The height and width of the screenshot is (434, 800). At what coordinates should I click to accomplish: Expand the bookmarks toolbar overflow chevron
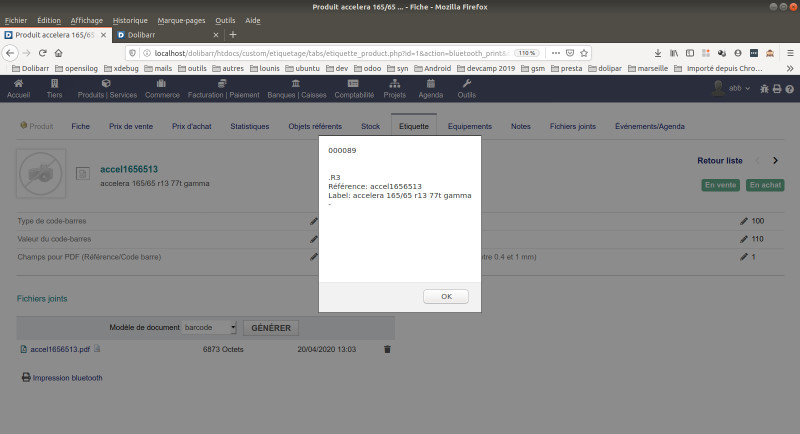[790, 68]
